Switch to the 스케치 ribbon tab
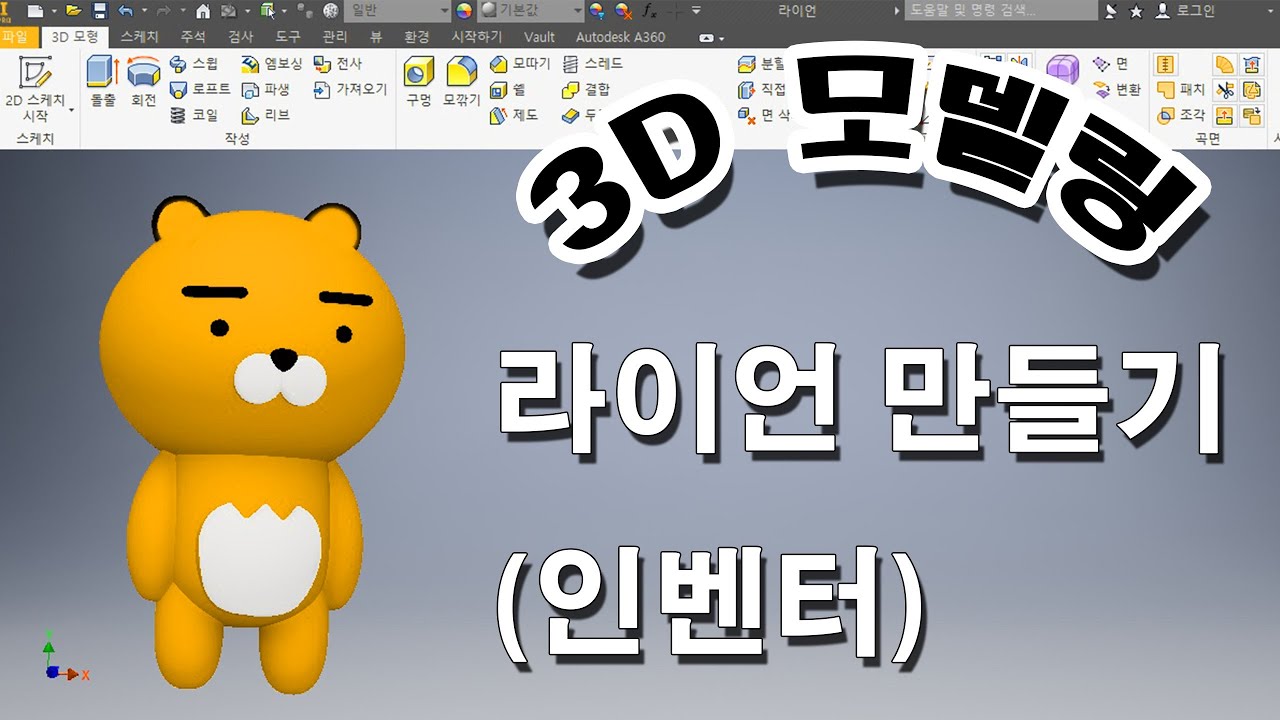This screenshot has width=1280, height=720. click(139, 37)
